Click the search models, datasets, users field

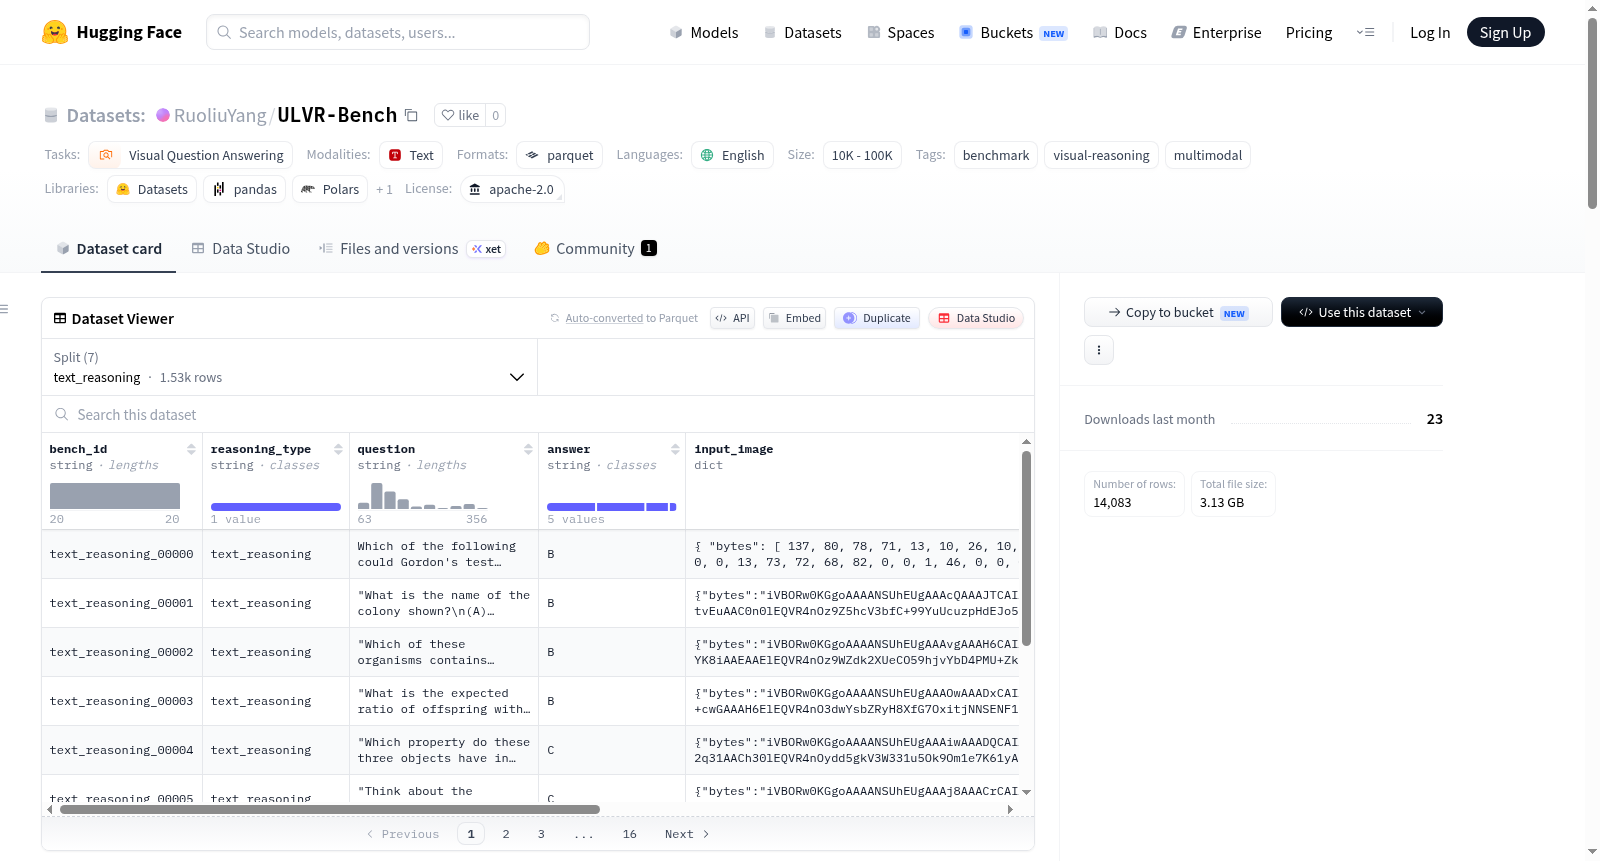pyautogui.click(x=398, y=32)
